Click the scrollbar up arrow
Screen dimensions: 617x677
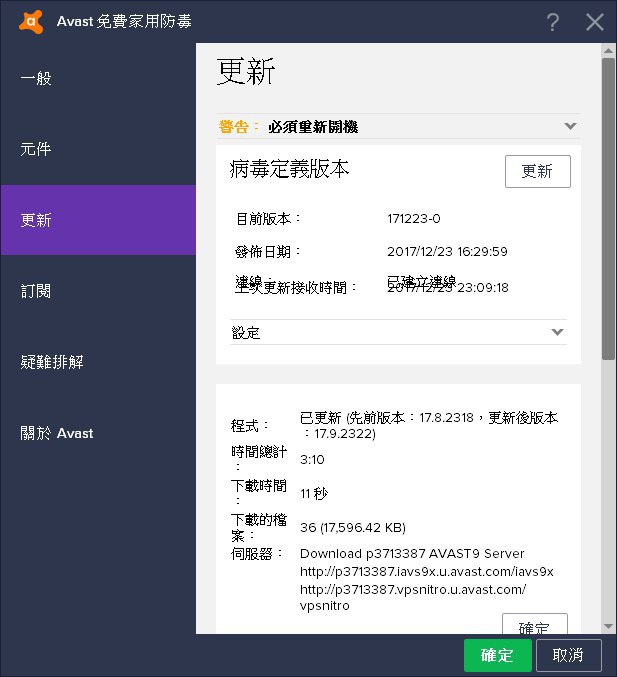[x=608, y=50]
